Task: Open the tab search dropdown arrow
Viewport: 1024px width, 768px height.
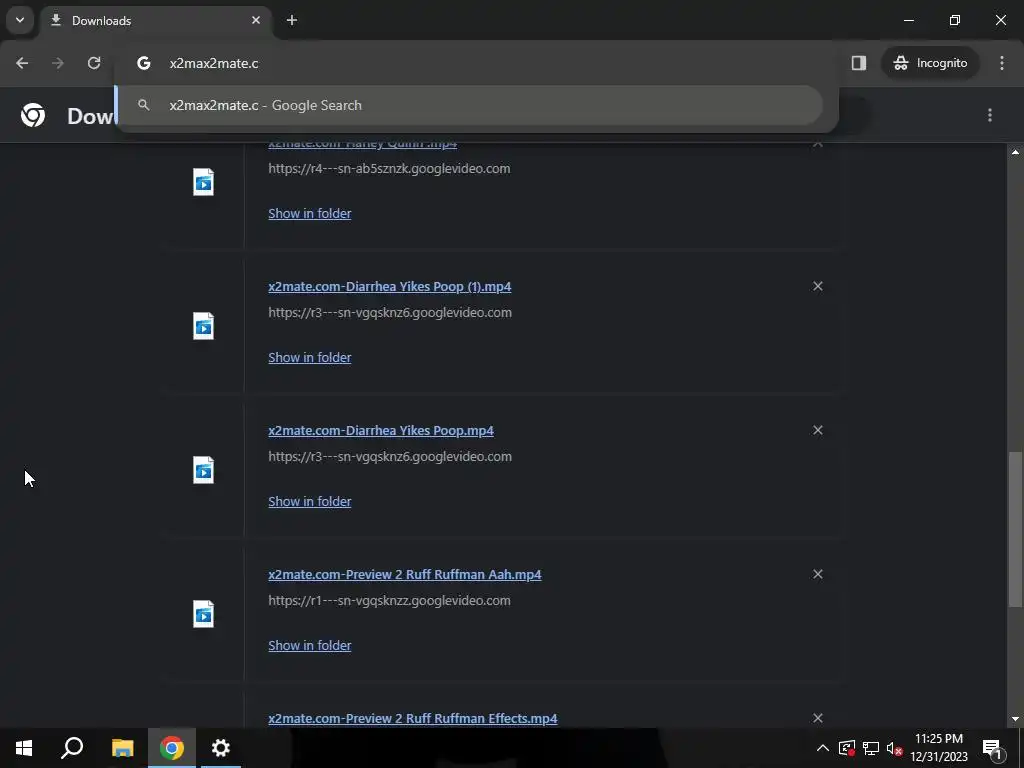Action: 20,20
